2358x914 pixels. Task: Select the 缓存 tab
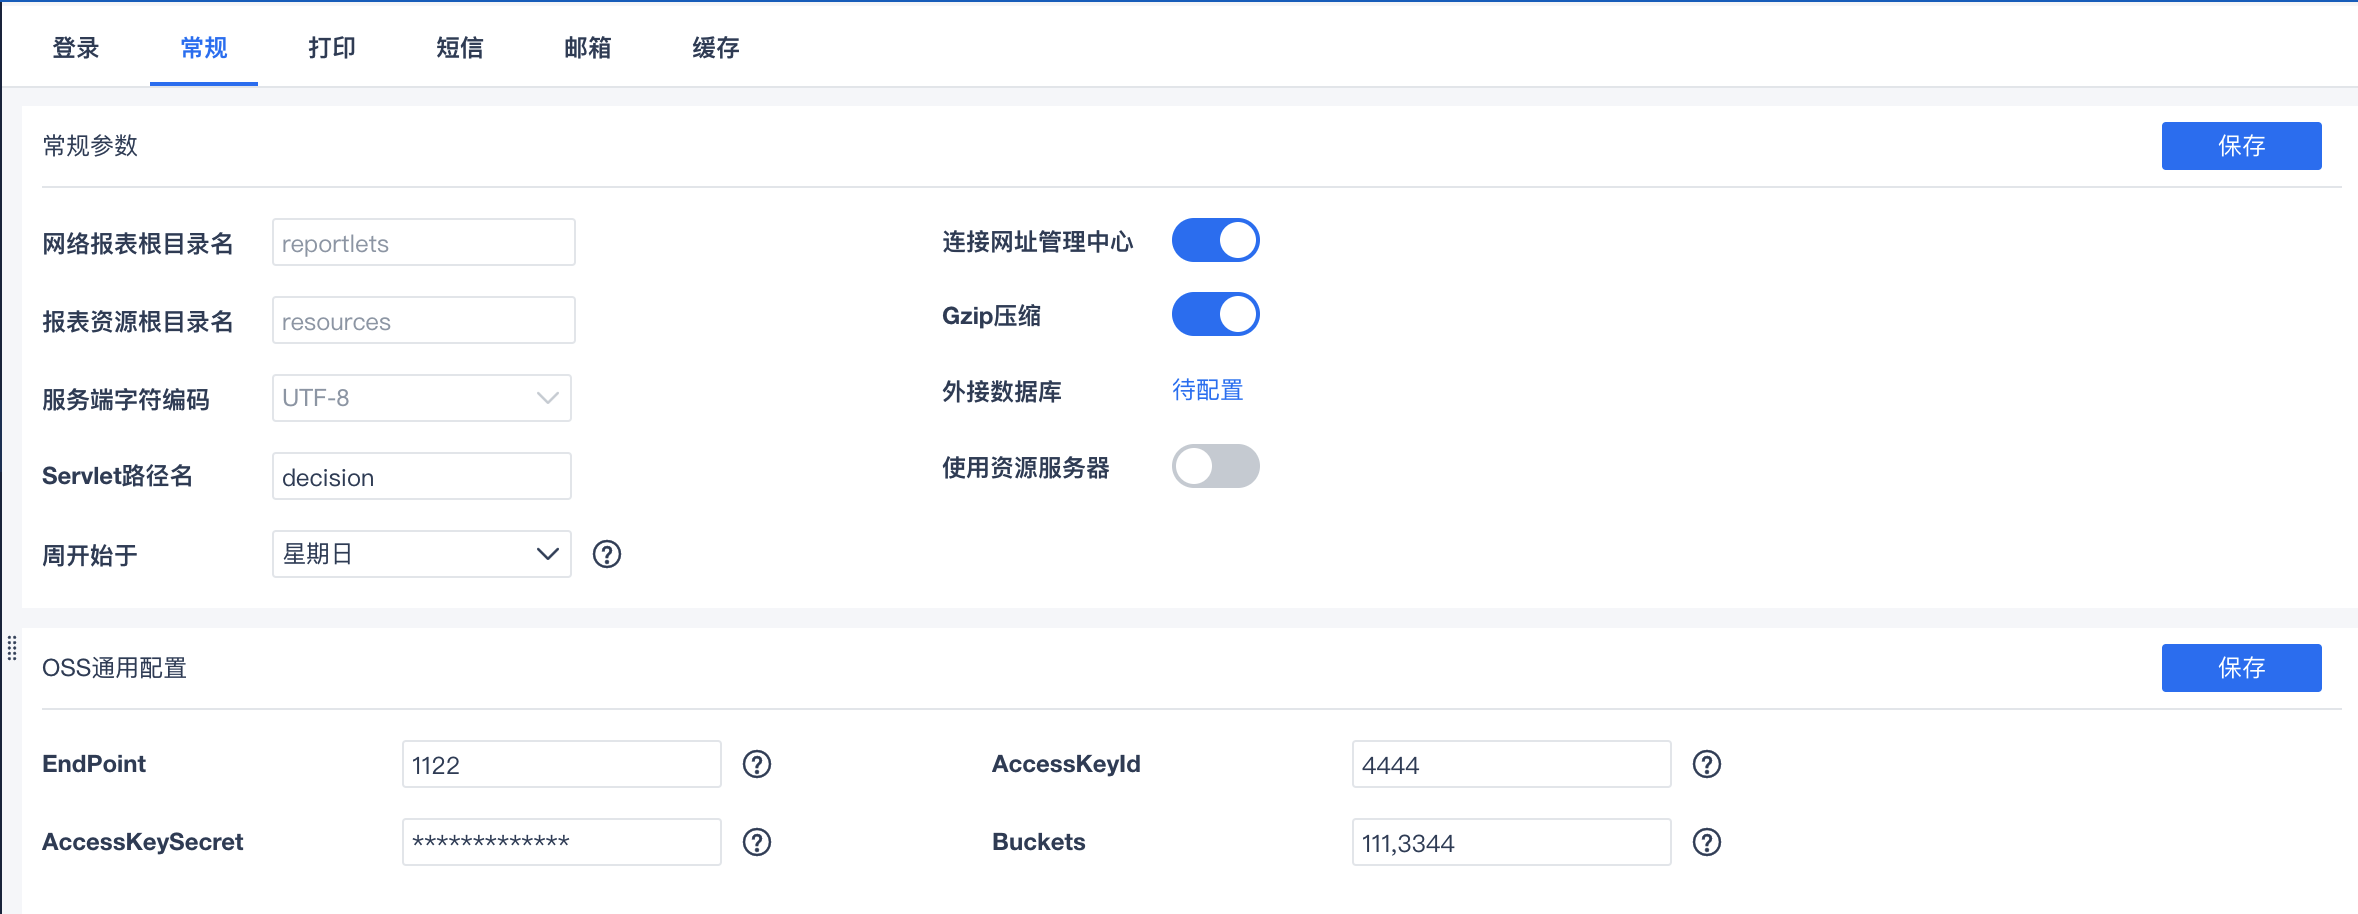[716, 47]
